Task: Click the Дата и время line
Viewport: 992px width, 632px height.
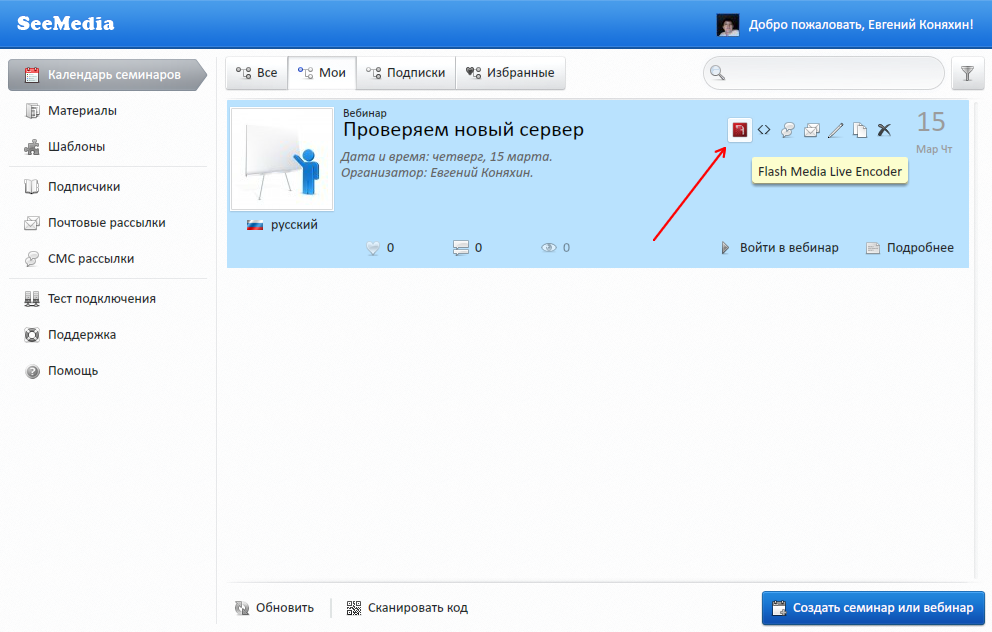Action: (447, 156)
